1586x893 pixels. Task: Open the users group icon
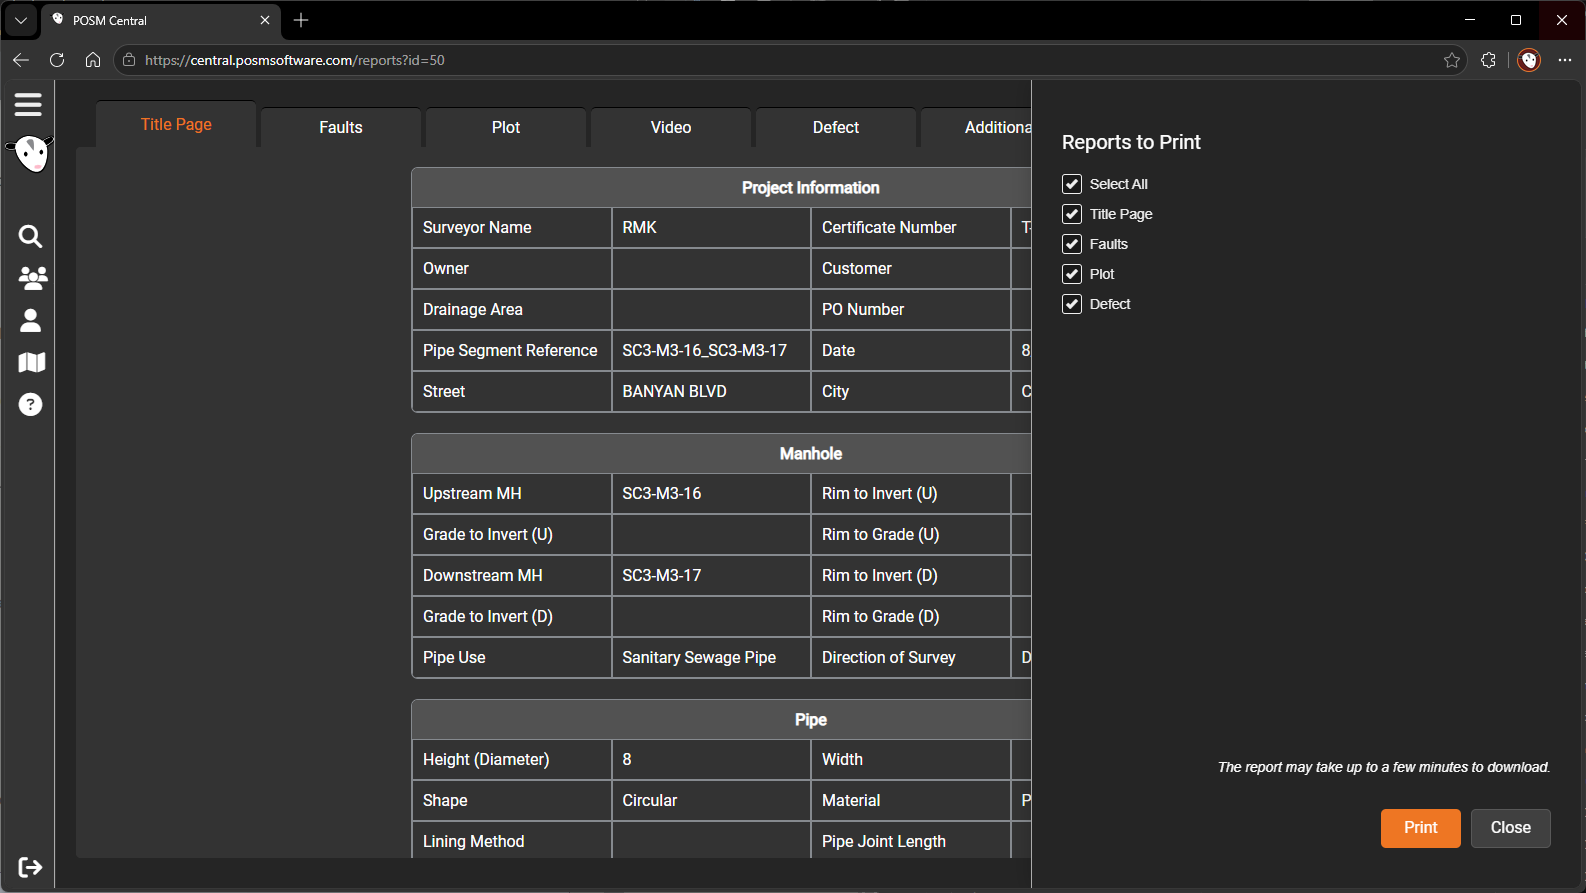click(32, 278)
